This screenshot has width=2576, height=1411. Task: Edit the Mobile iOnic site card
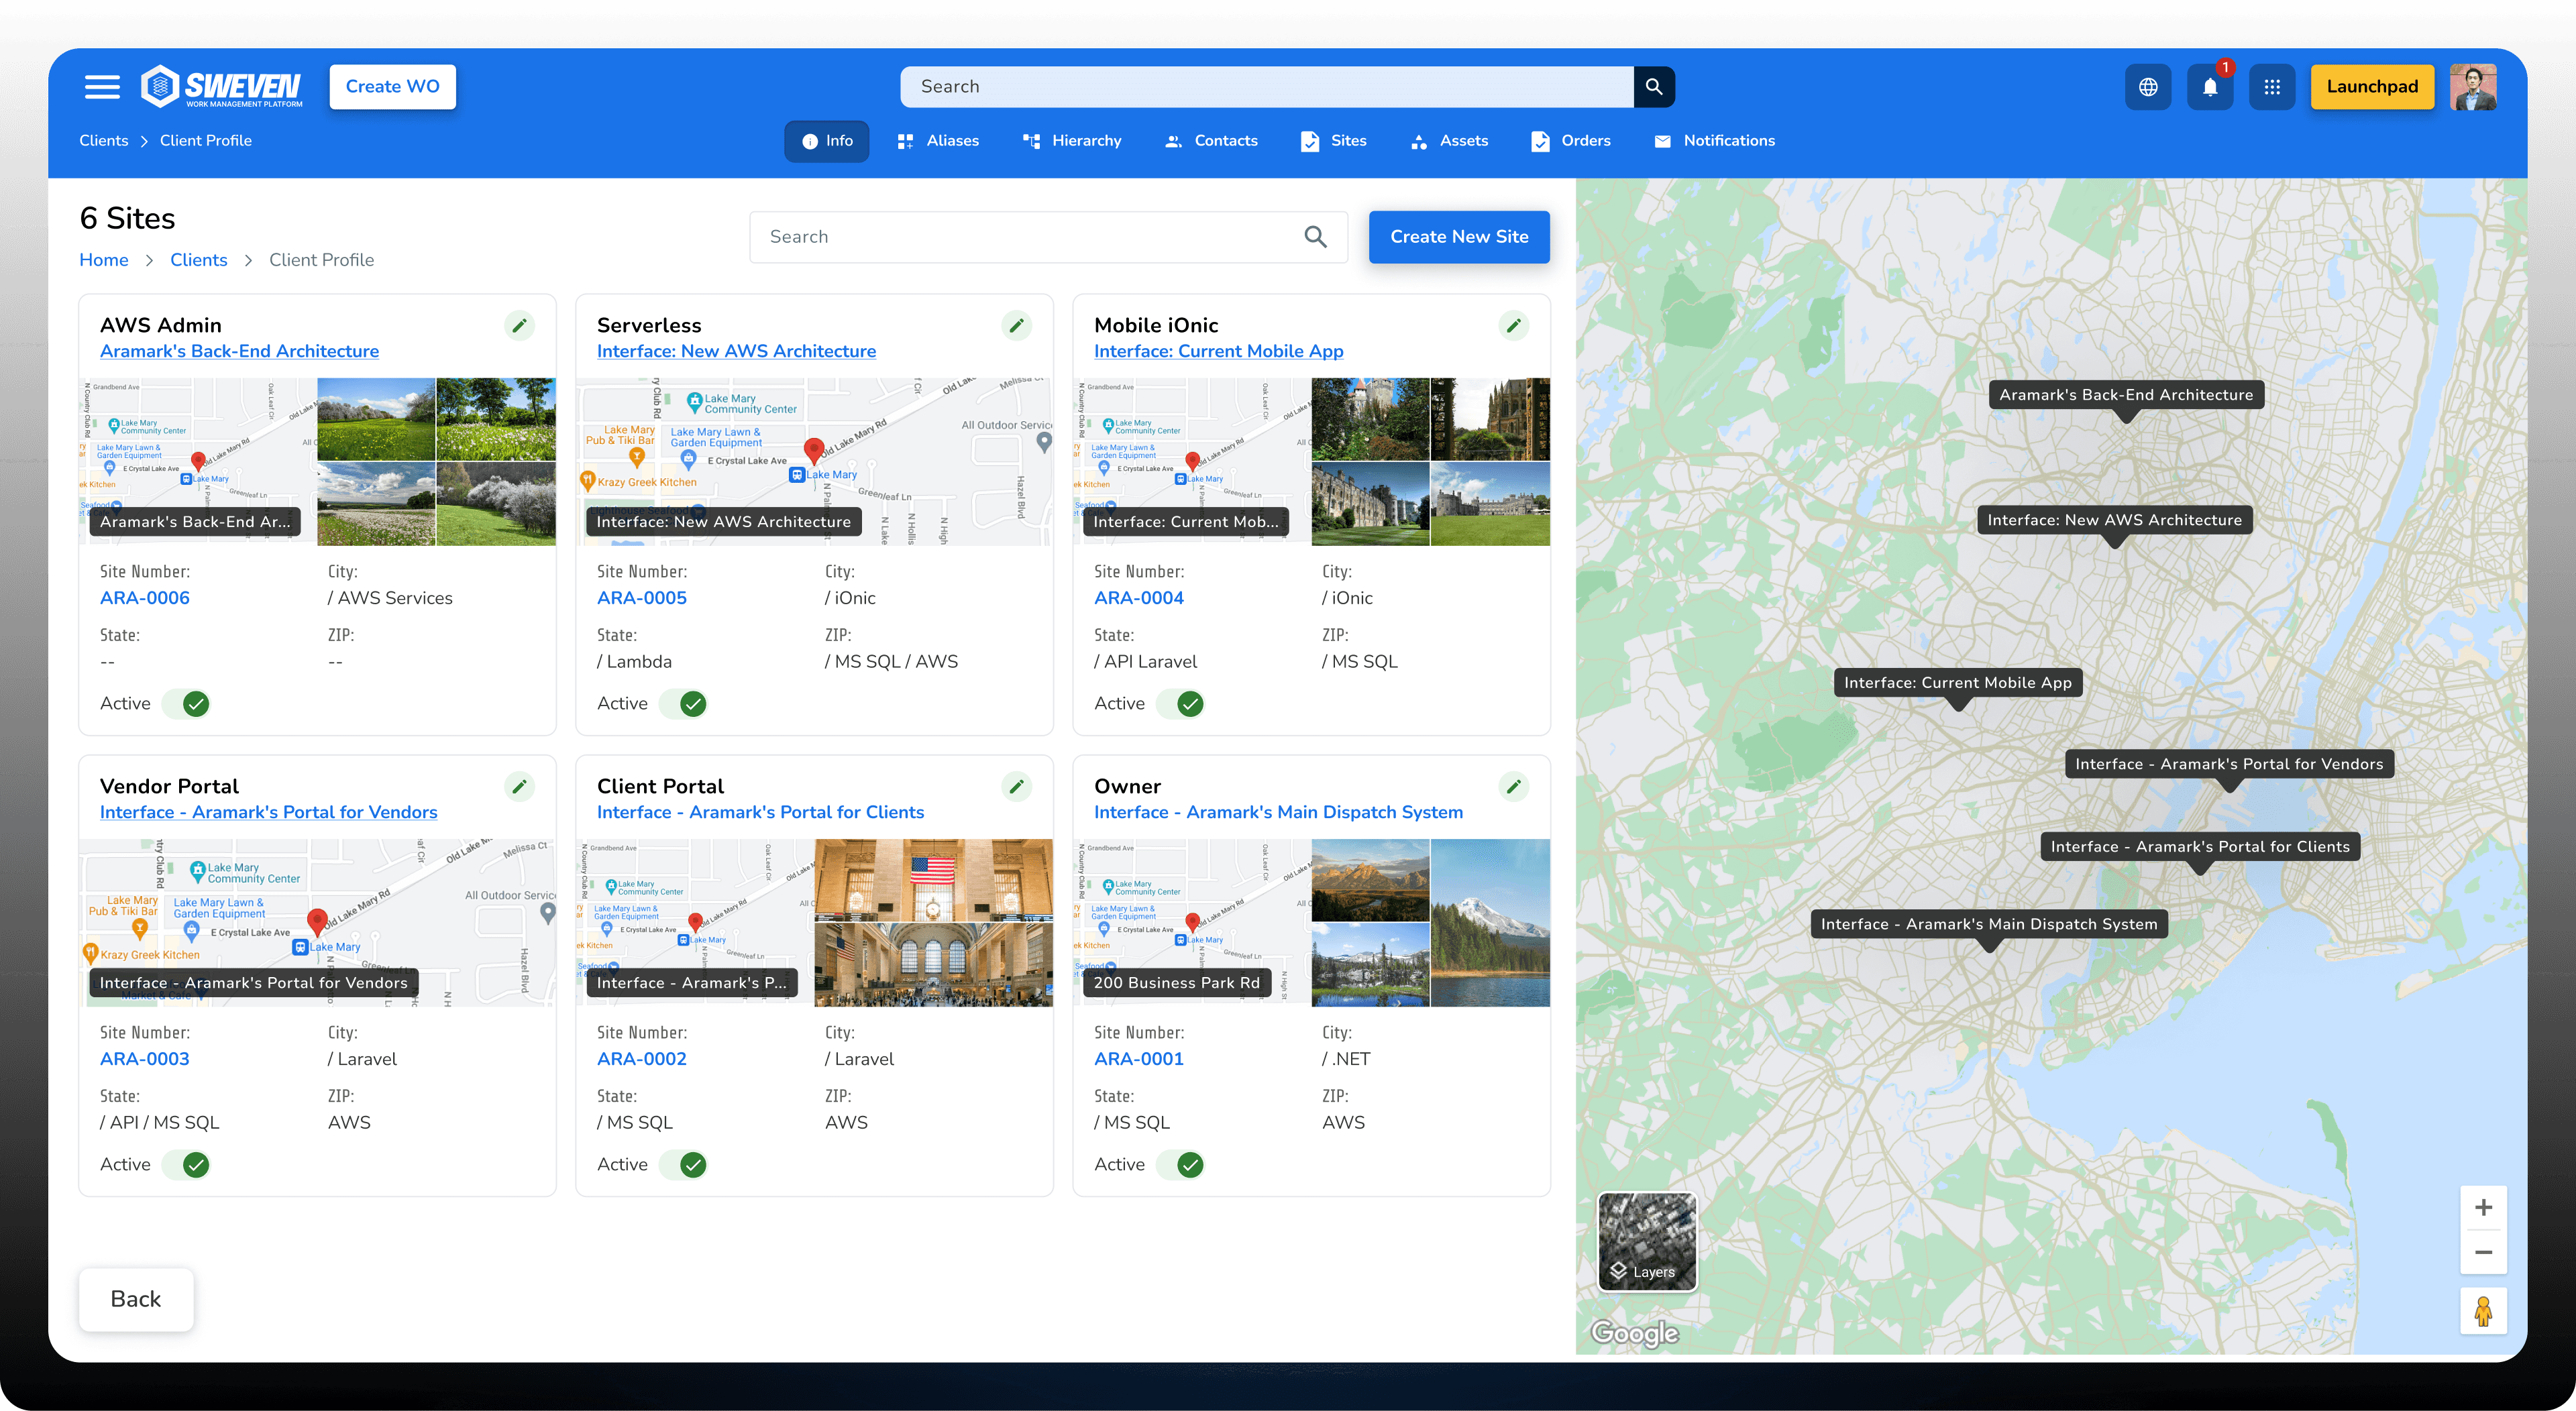pos(1513,325)
